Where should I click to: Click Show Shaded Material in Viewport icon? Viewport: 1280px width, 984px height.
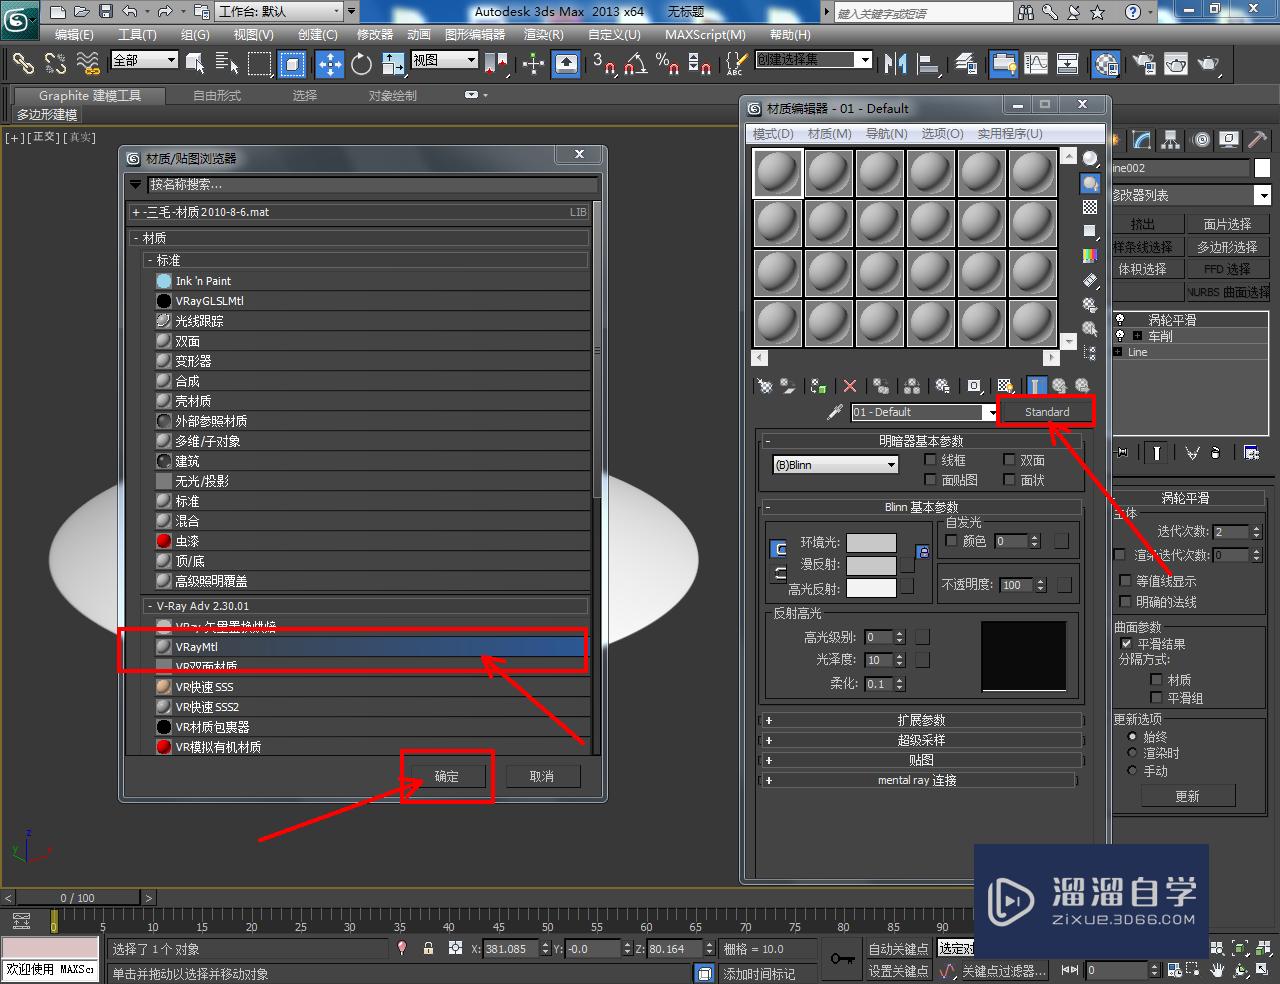(1005, 386)
